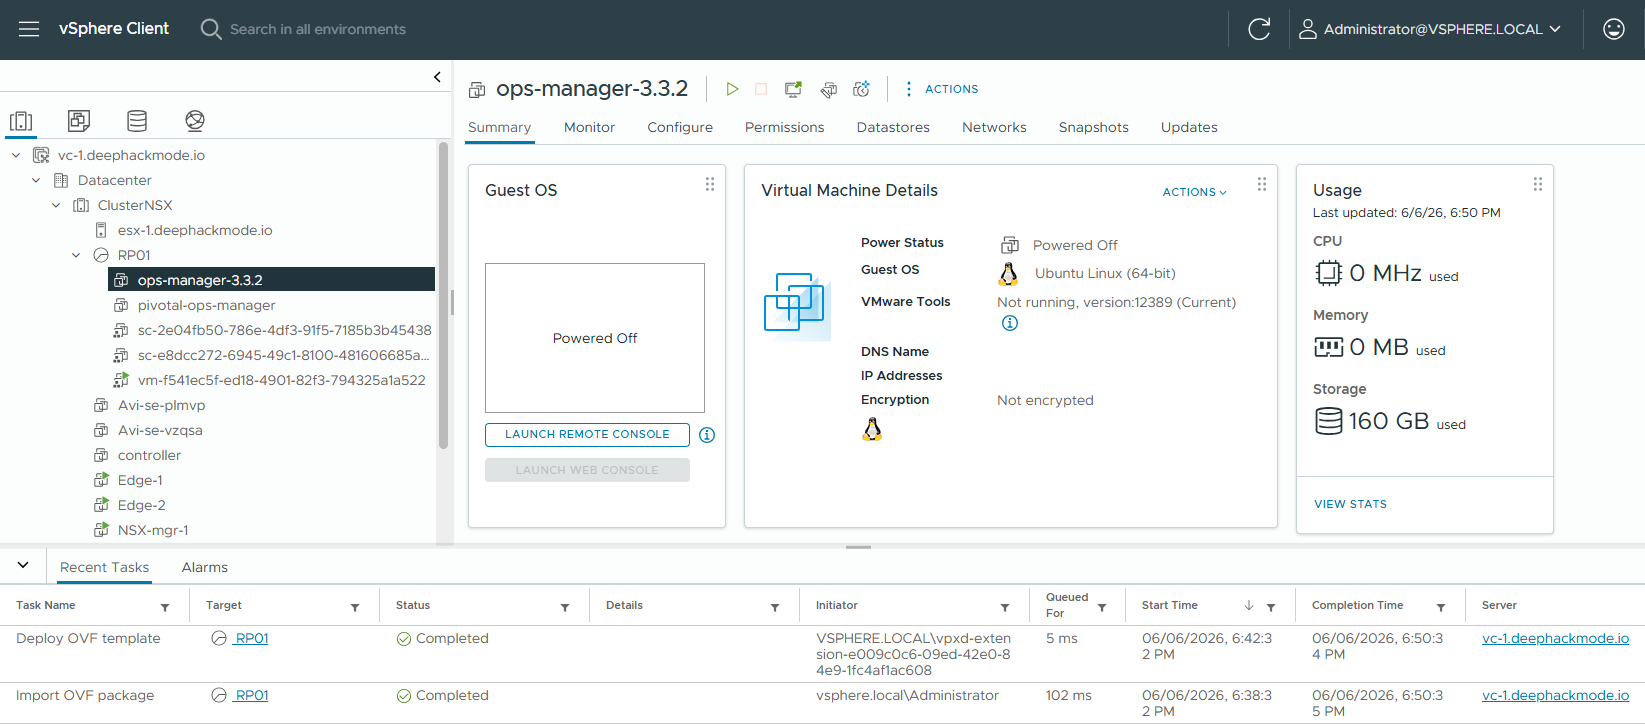Open the feedback smiley icon
The width and height of the screenshot is (1645, 727).
pos(1613,29)
